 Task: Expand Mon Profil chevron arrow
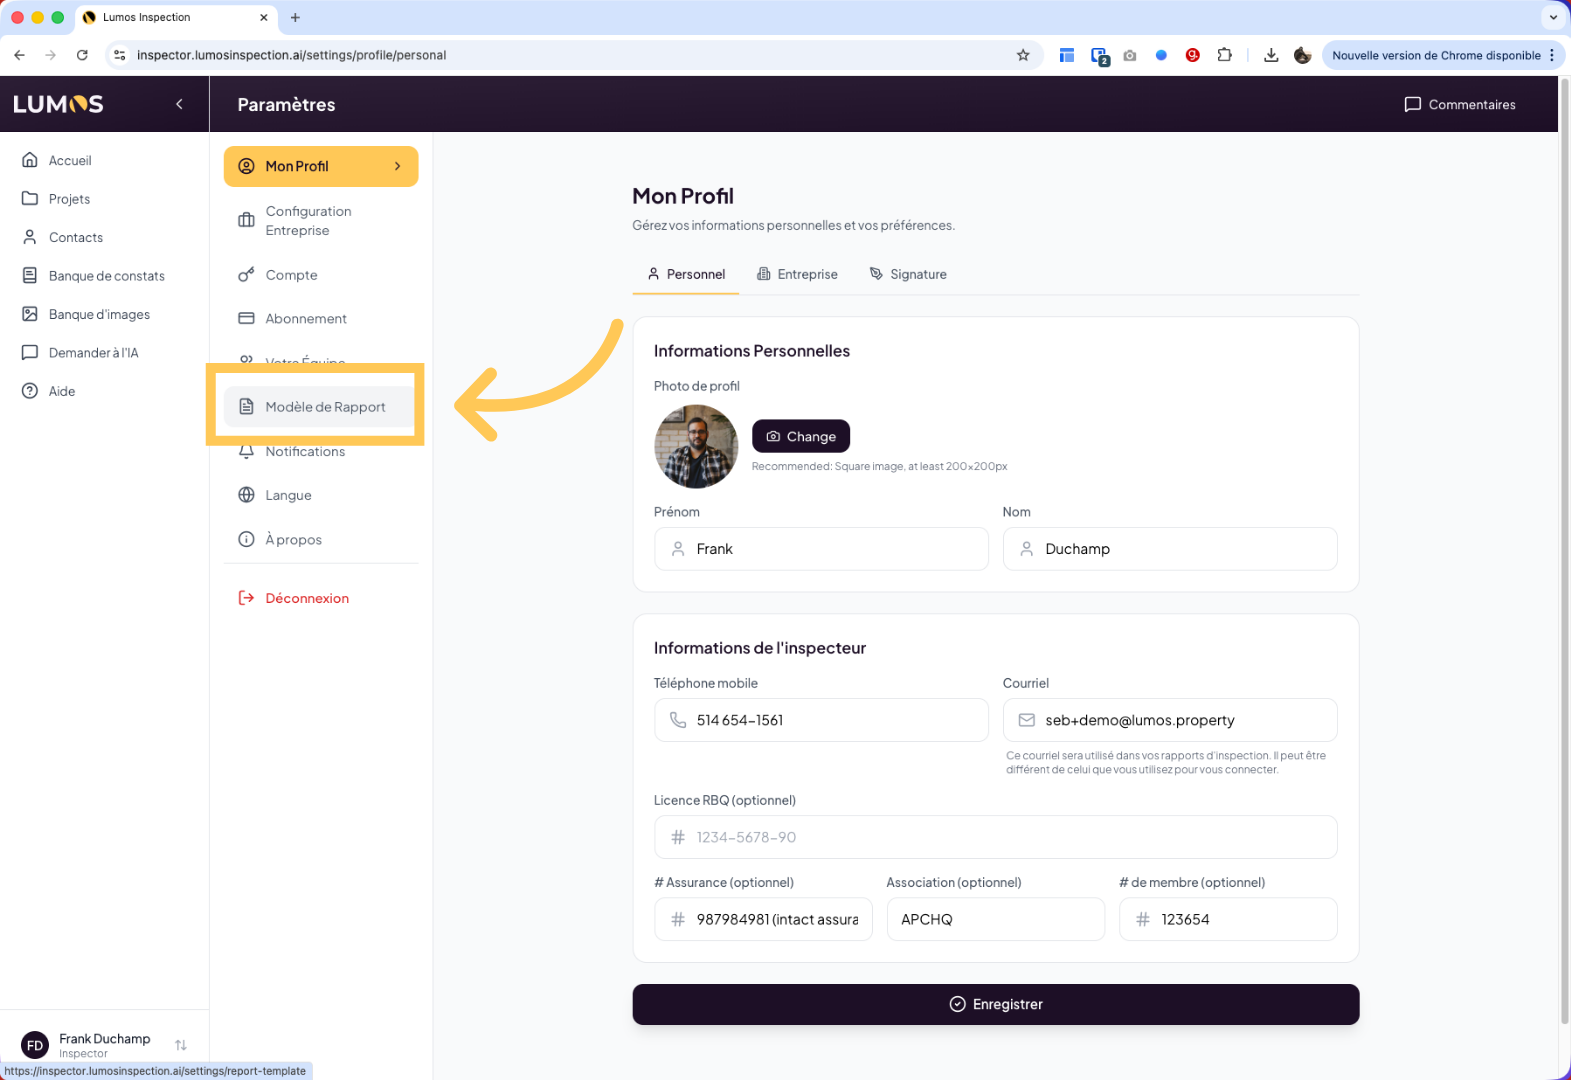click(398, 166)
